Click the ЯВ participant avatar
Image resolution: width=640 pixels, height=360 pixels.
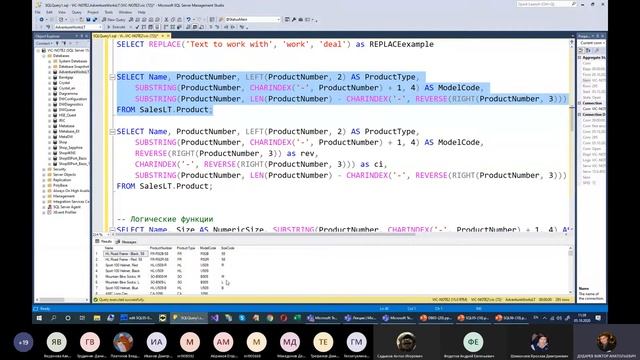(57, 342)
